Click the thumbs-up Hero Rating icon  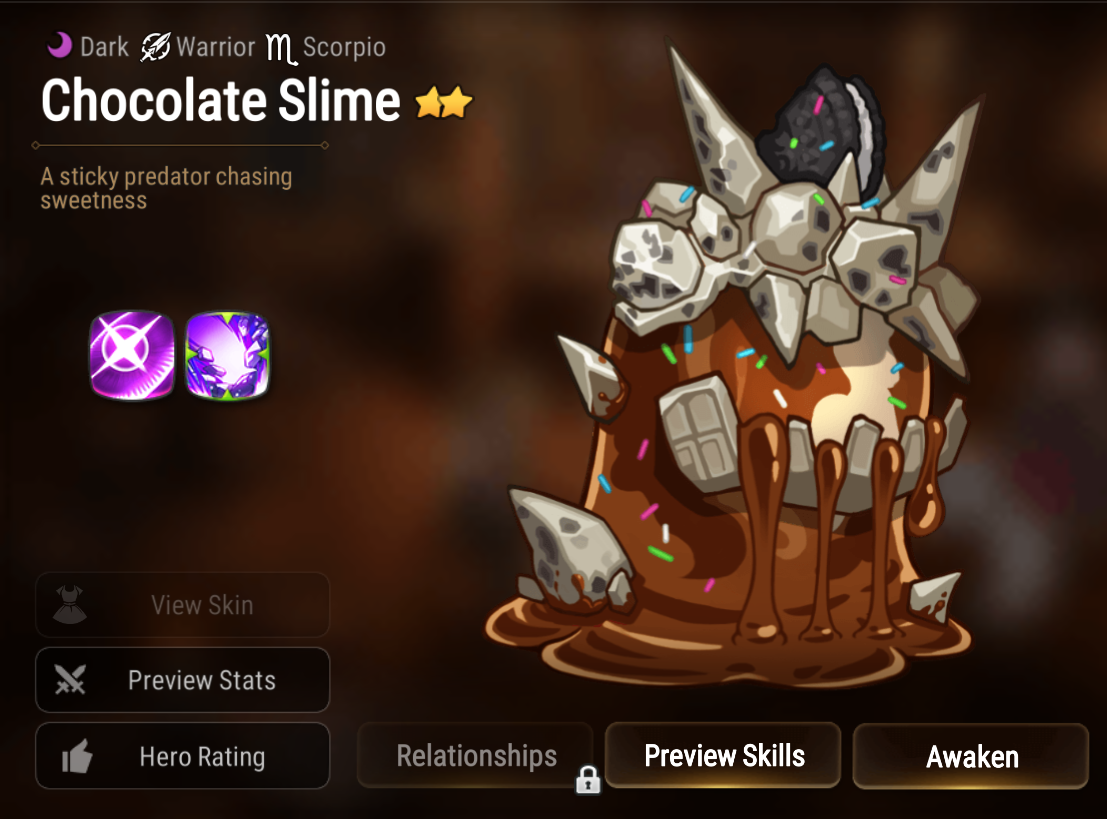pos(77,756)
